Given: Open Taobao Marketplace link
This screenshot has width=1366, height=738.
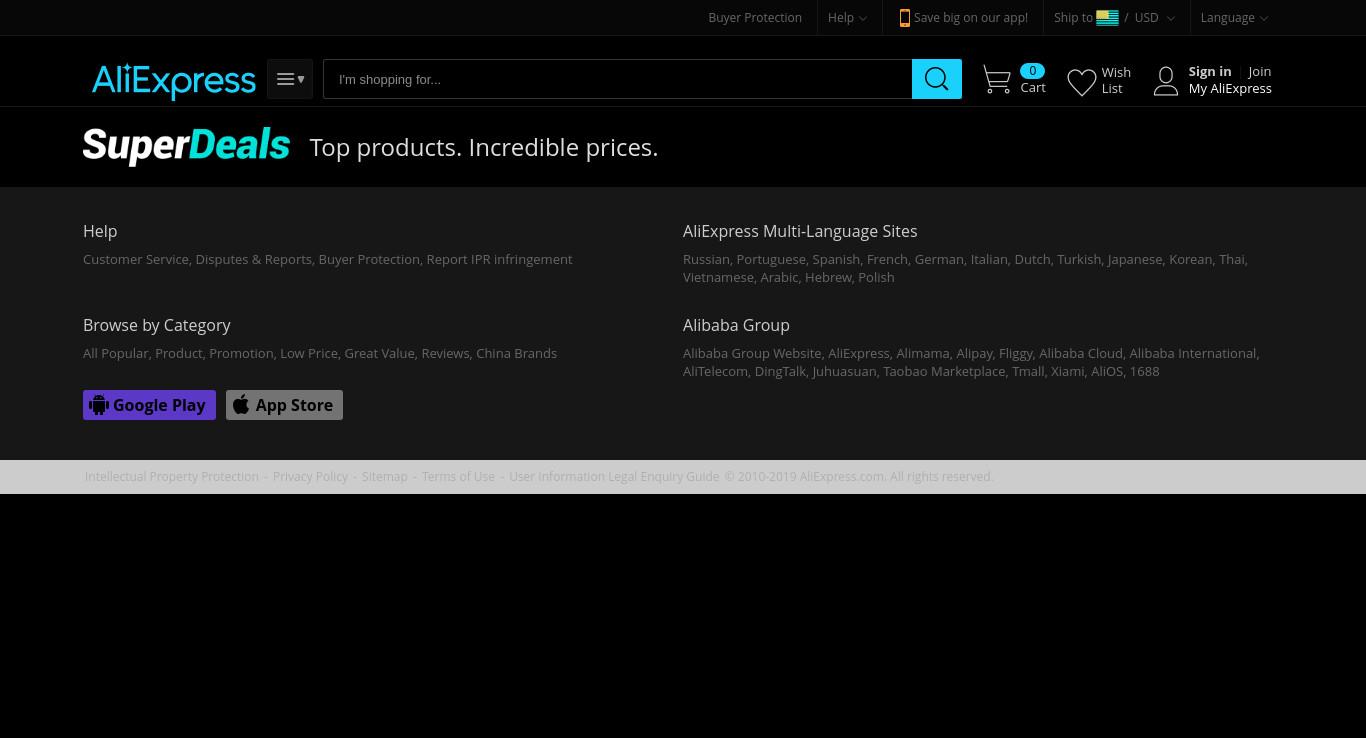Looking at the screenshot, I should point(944,371).
